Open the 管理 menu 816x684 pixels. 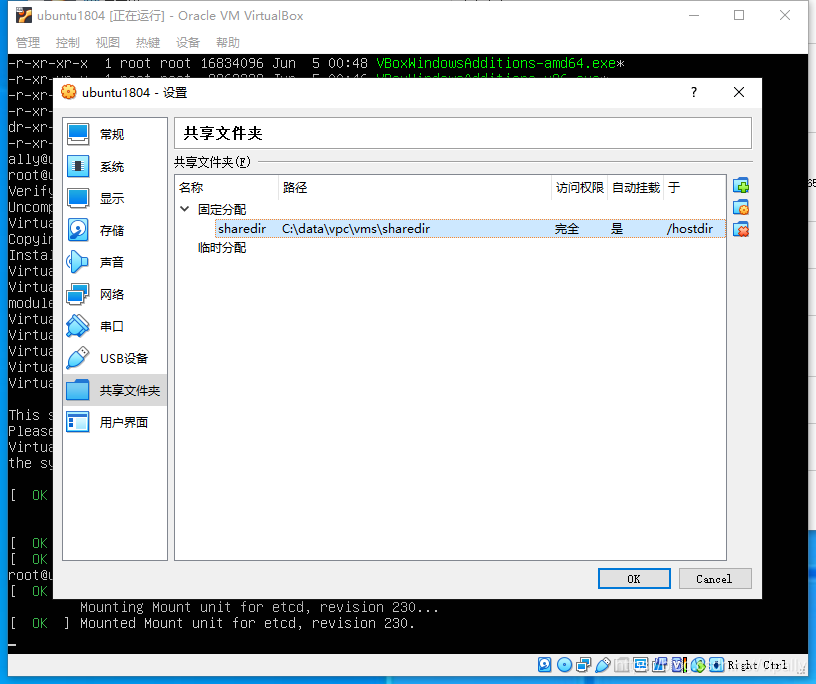28,42
